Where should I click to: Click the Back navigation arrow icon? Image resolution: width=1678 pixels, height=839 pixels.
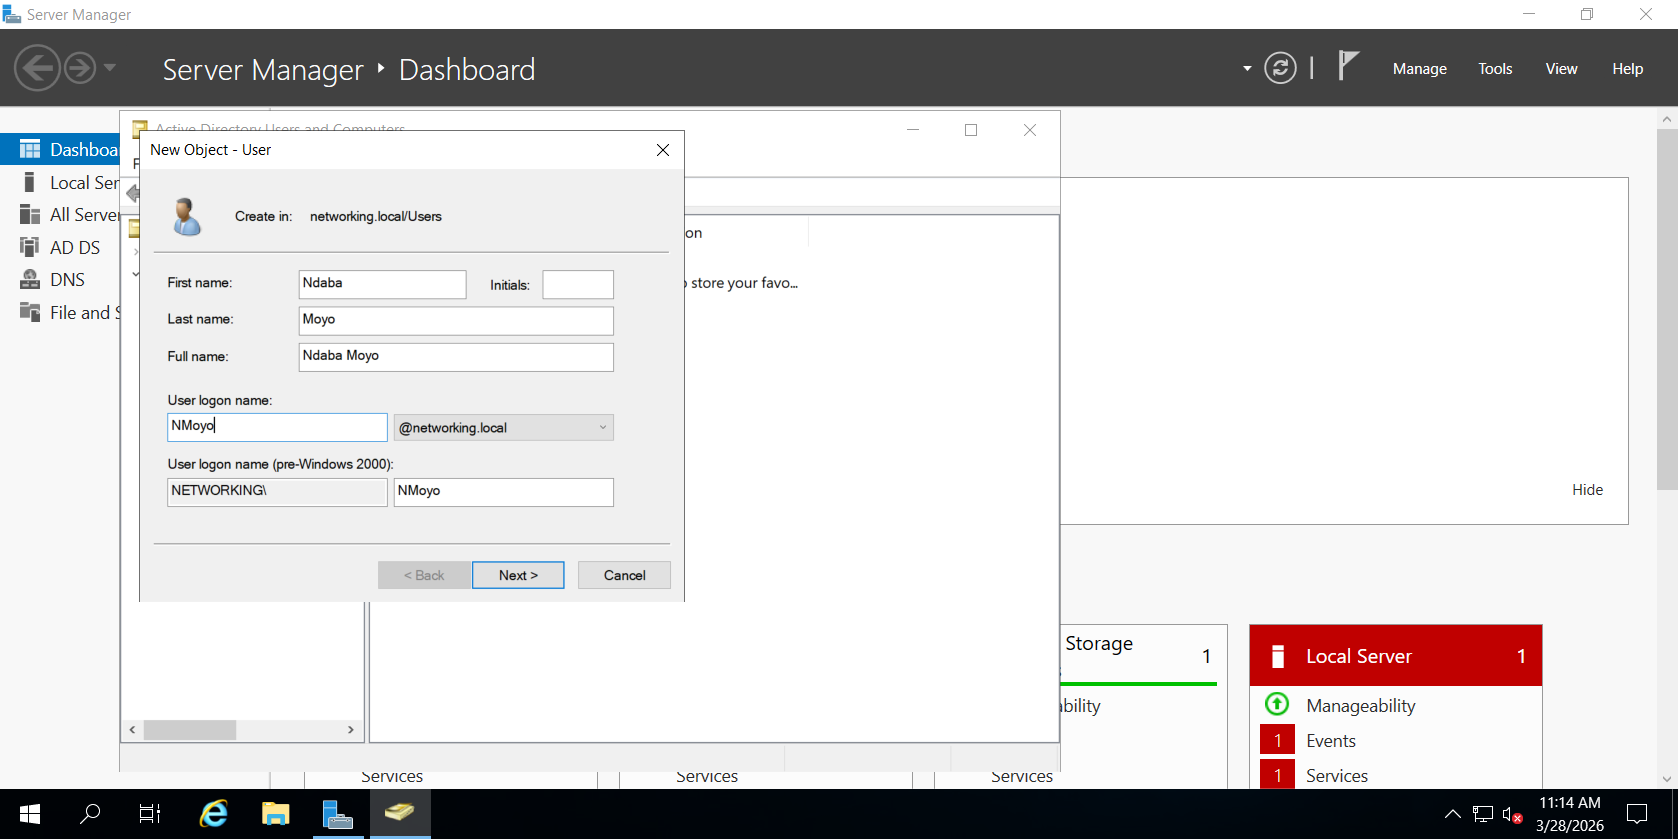tap(37, 68)
